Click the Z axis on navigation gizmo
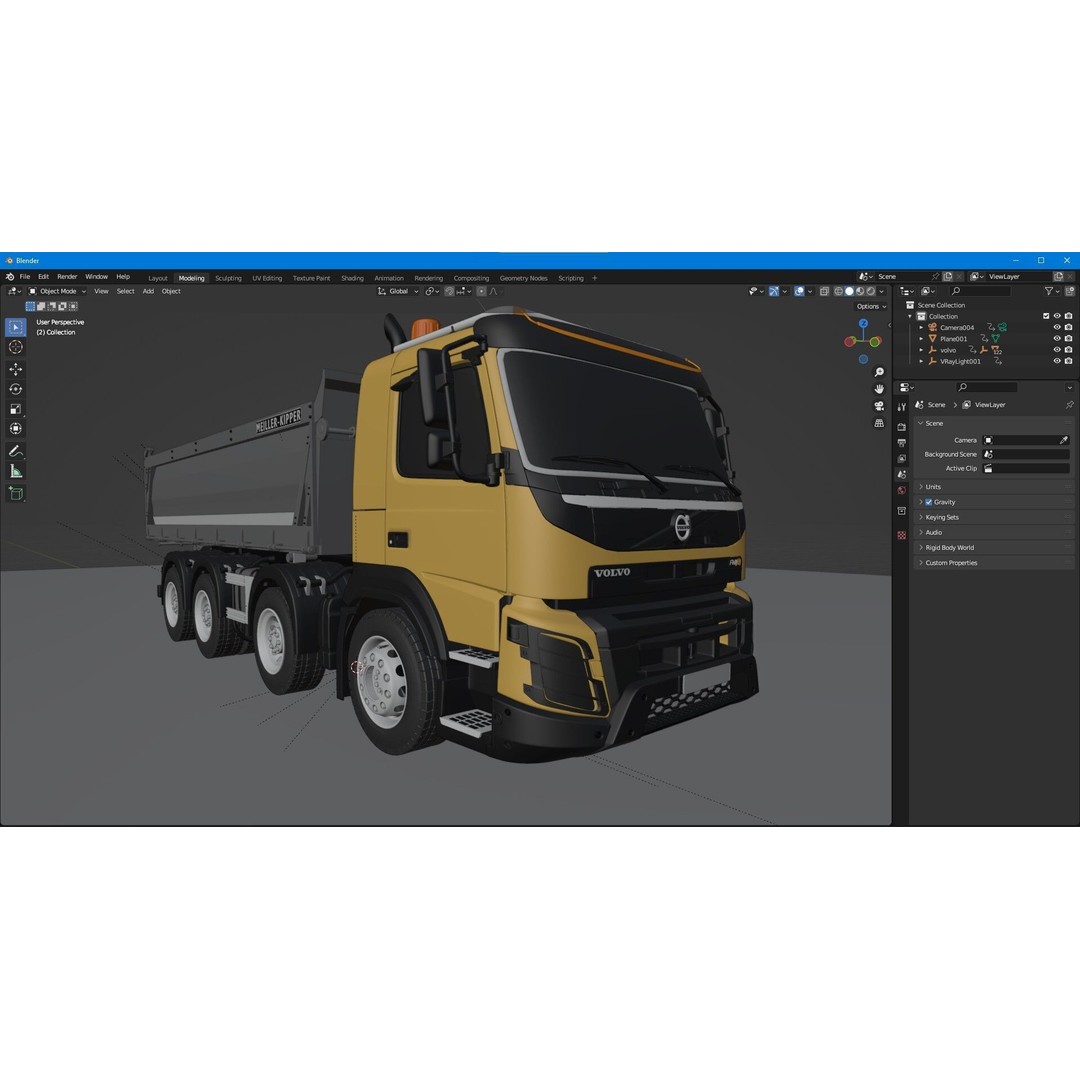The width and height of the screenshot is (1080, 1080). click(x=863, y=323)
